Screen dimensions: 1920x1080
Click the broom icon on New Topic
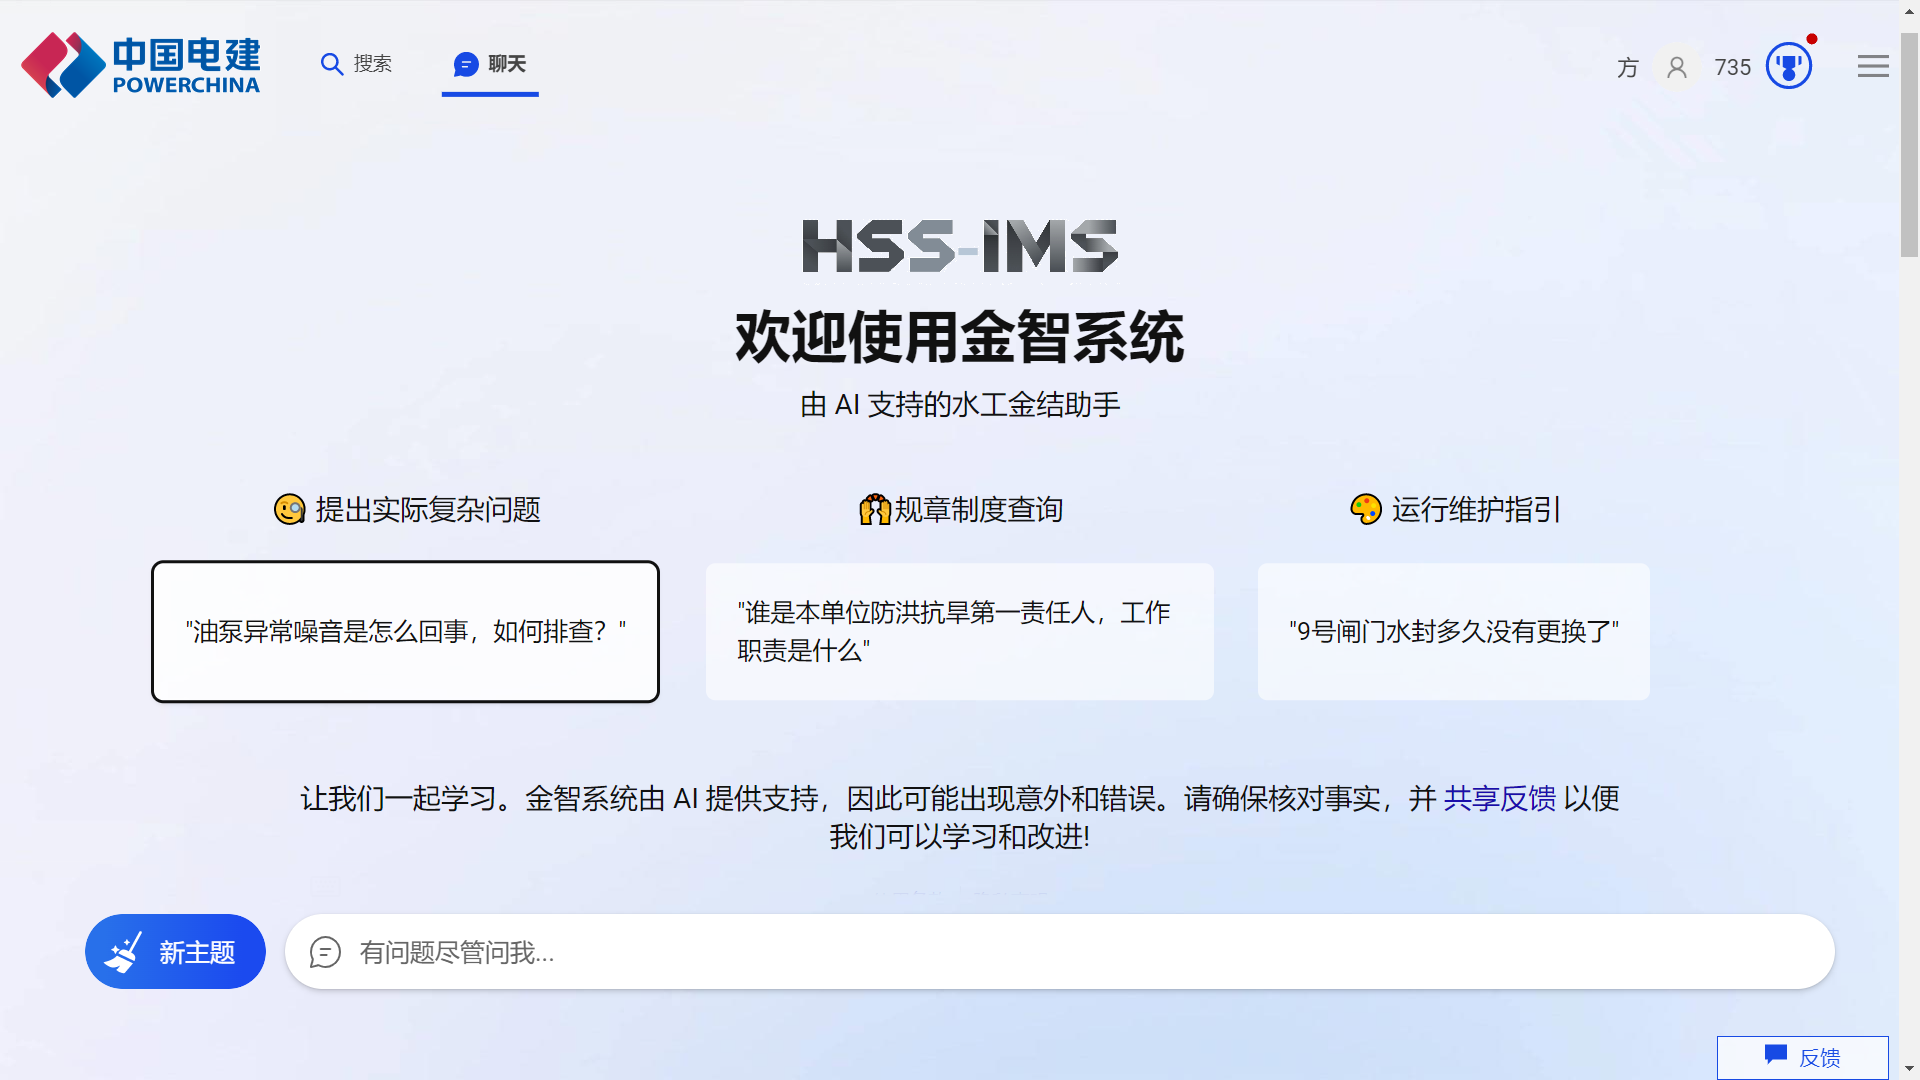pyautogui.click(x=124, y=952)
